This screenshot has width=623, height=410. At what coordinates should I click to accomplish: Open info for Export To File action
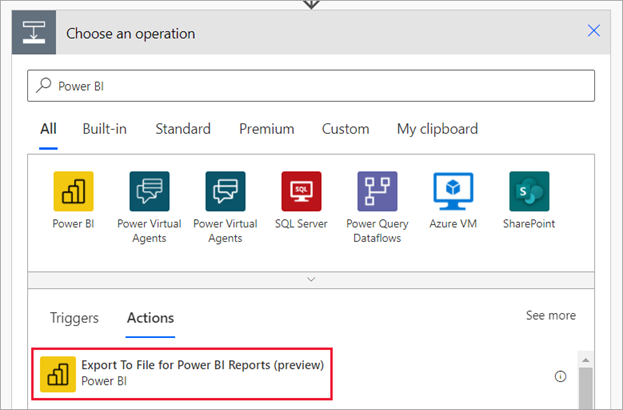click(560, 377)
